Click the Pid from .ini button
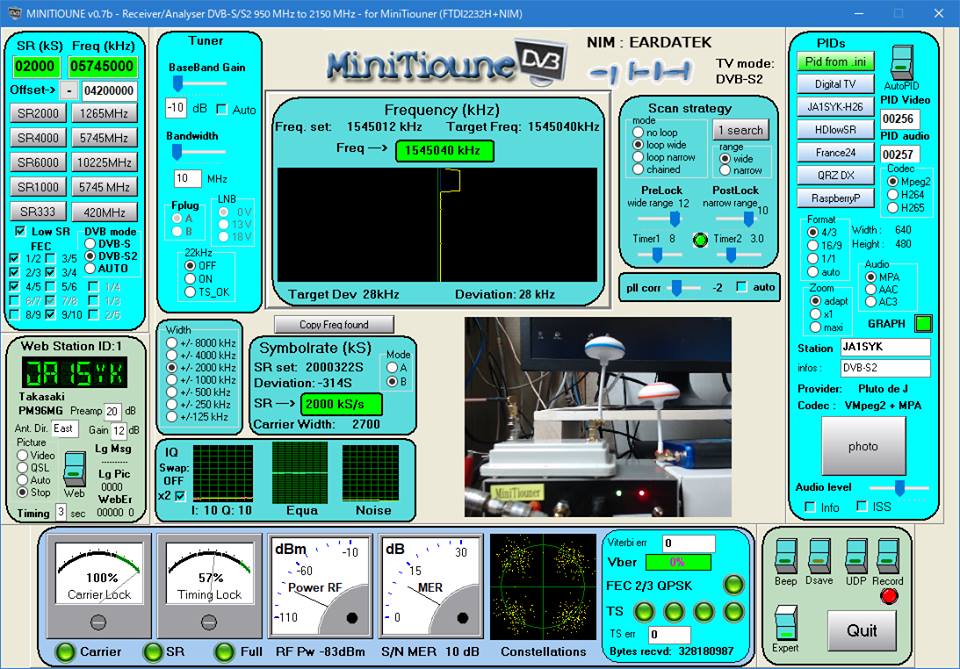Screen dimensions: 960x669 pos(835,62)
